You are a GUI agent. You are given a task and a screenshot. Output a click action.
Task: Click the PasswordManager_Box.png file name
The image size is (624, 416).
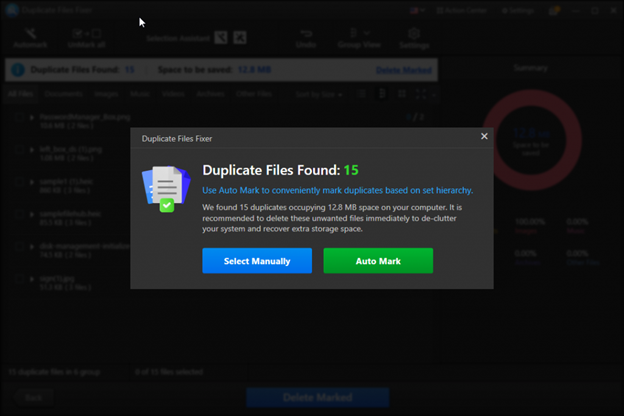click(85, 117)
